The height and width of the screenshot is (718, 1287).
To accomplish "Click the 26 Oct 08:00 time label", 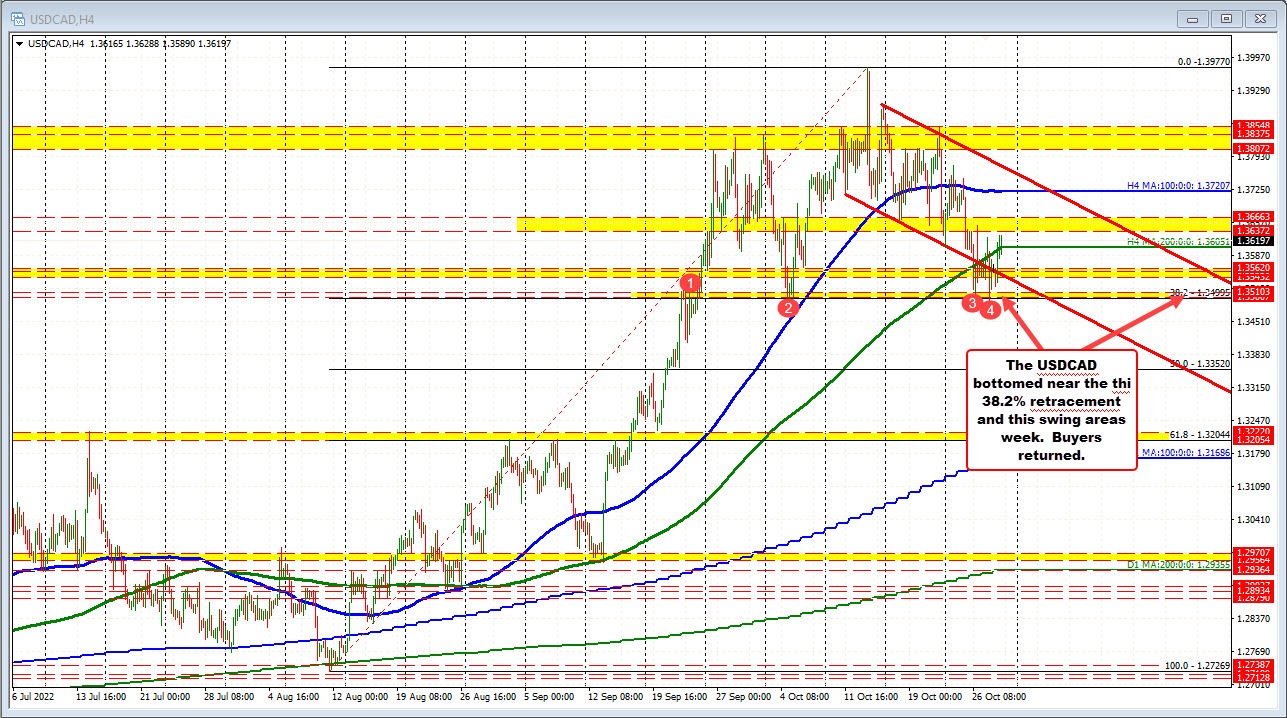I will (x=1000, y=695).
